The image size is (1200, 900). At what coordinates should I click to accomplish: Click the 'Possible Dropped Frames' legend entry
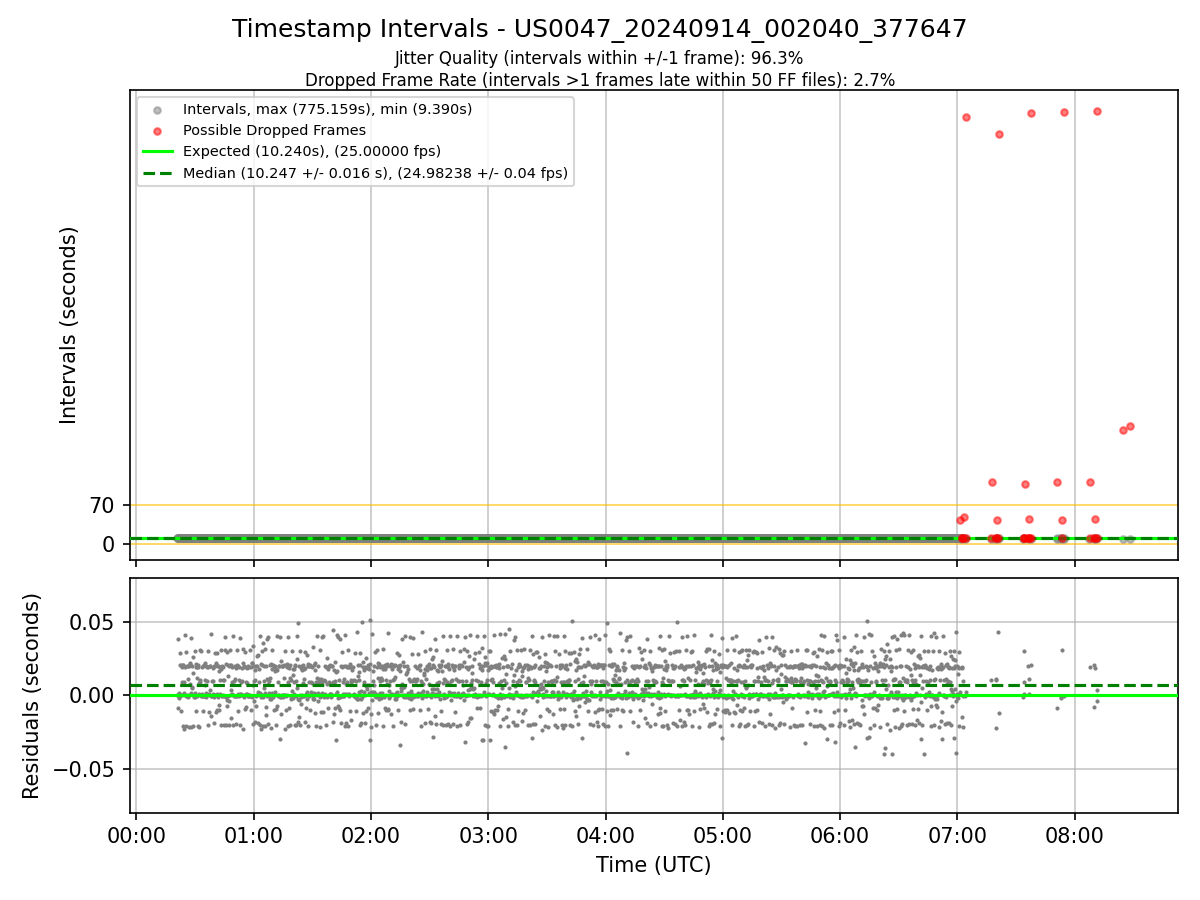click(274, 130)
